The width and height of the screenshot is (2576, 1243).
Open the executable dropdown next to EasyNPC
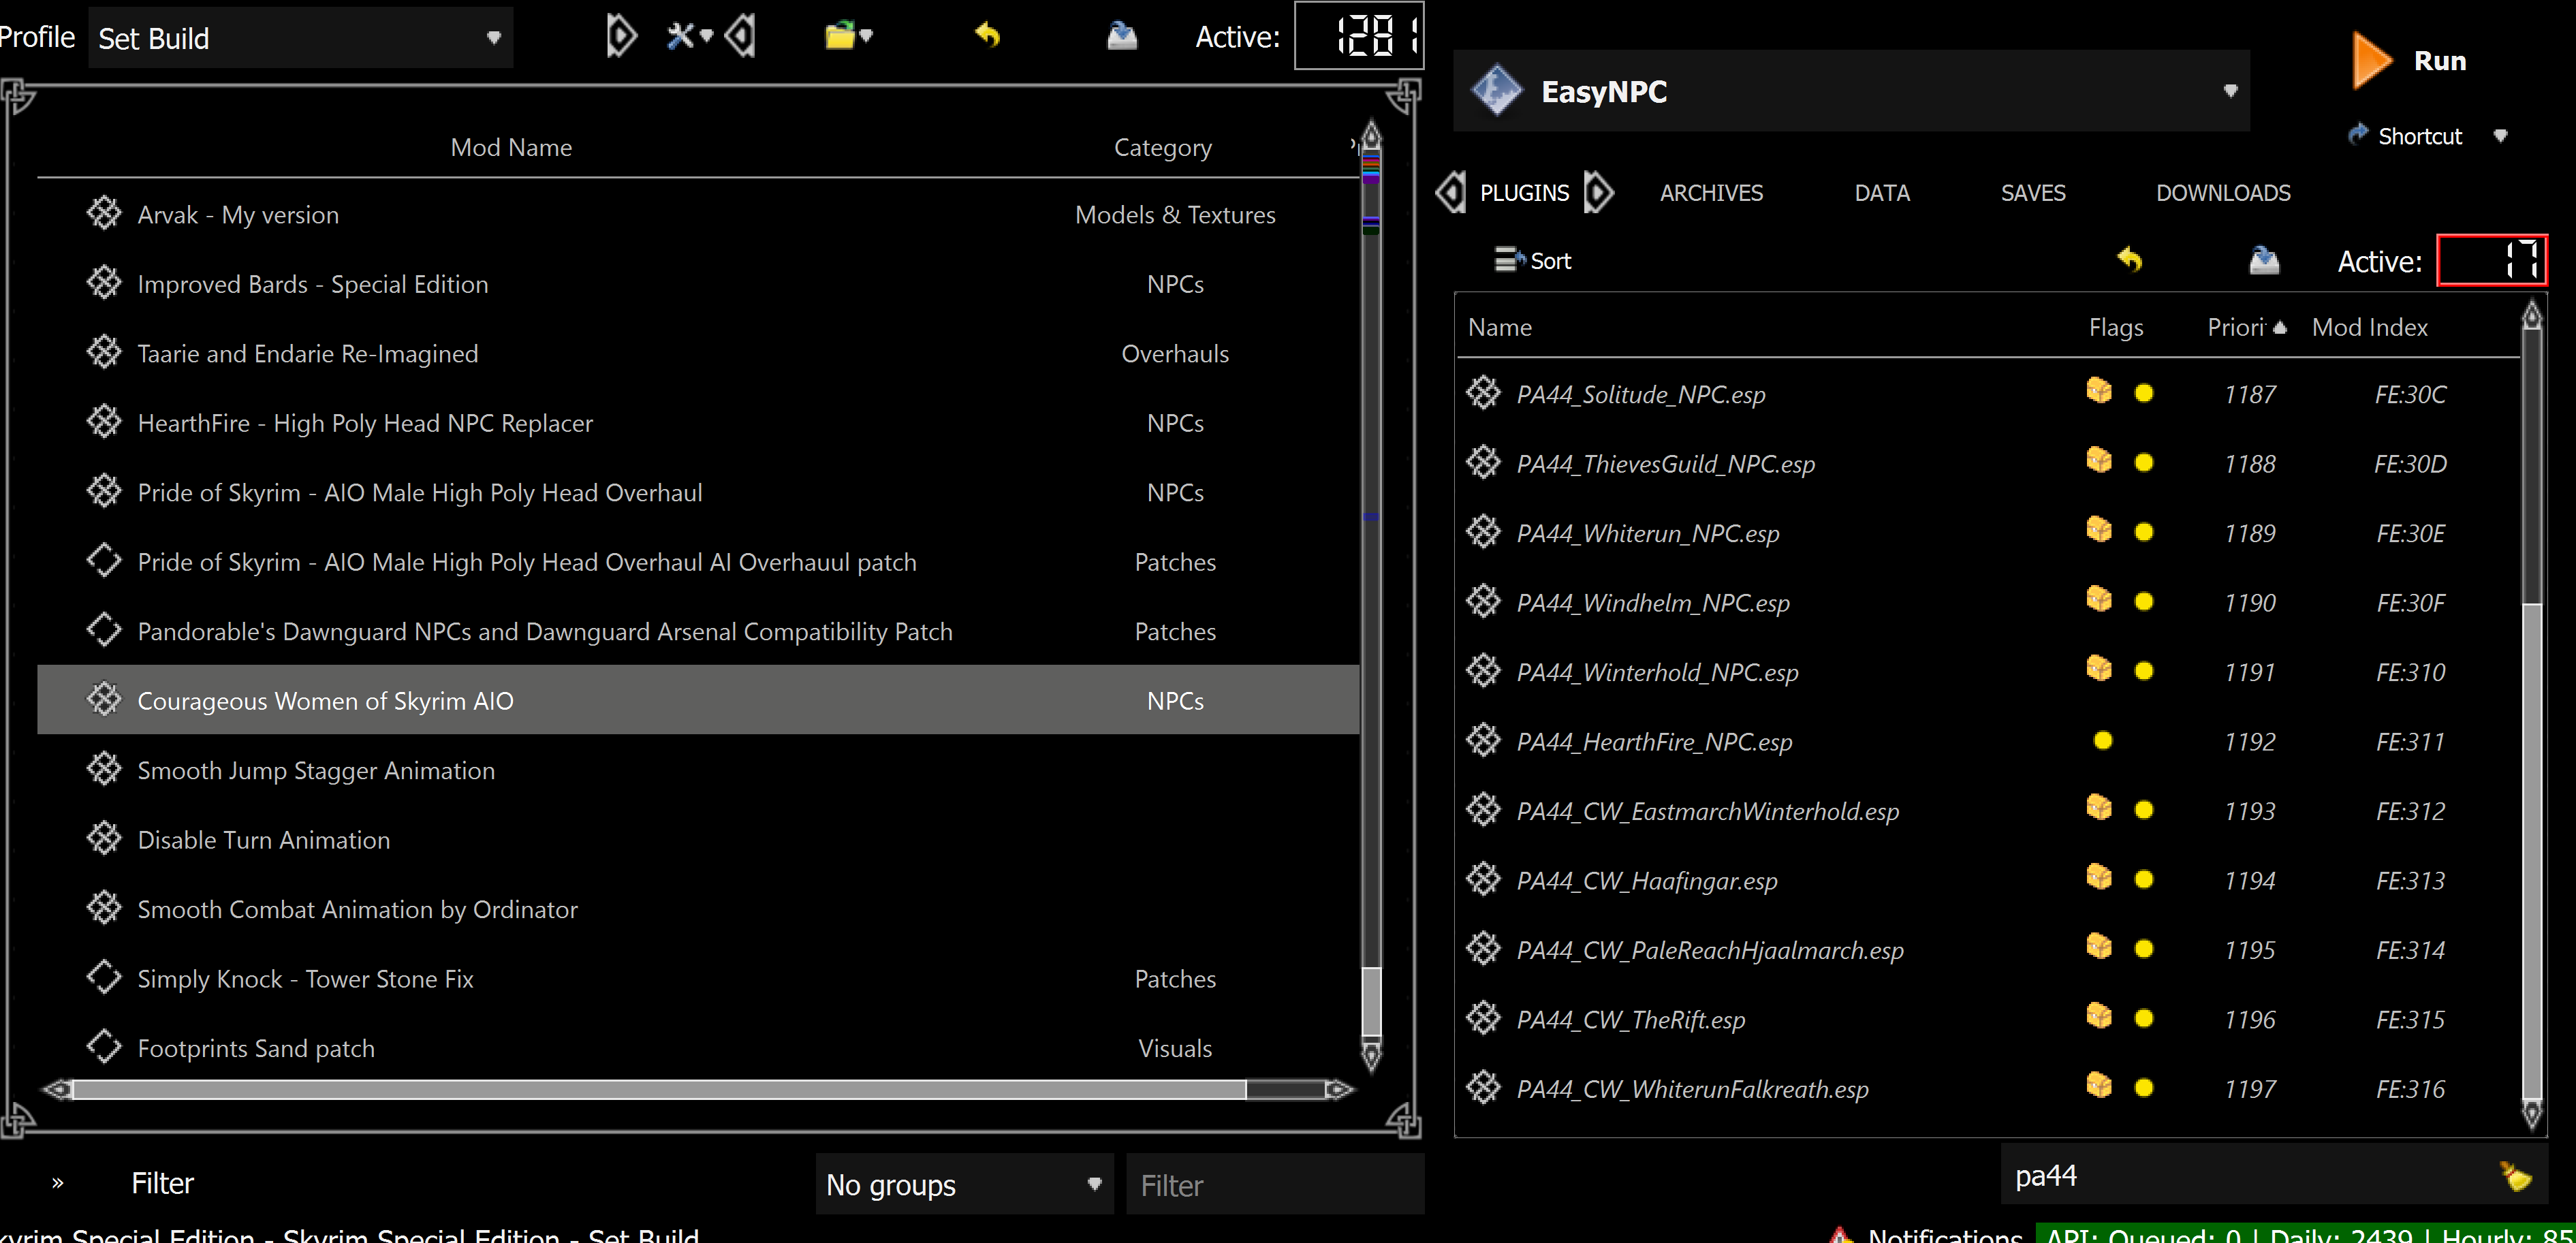click(2230, 90)
